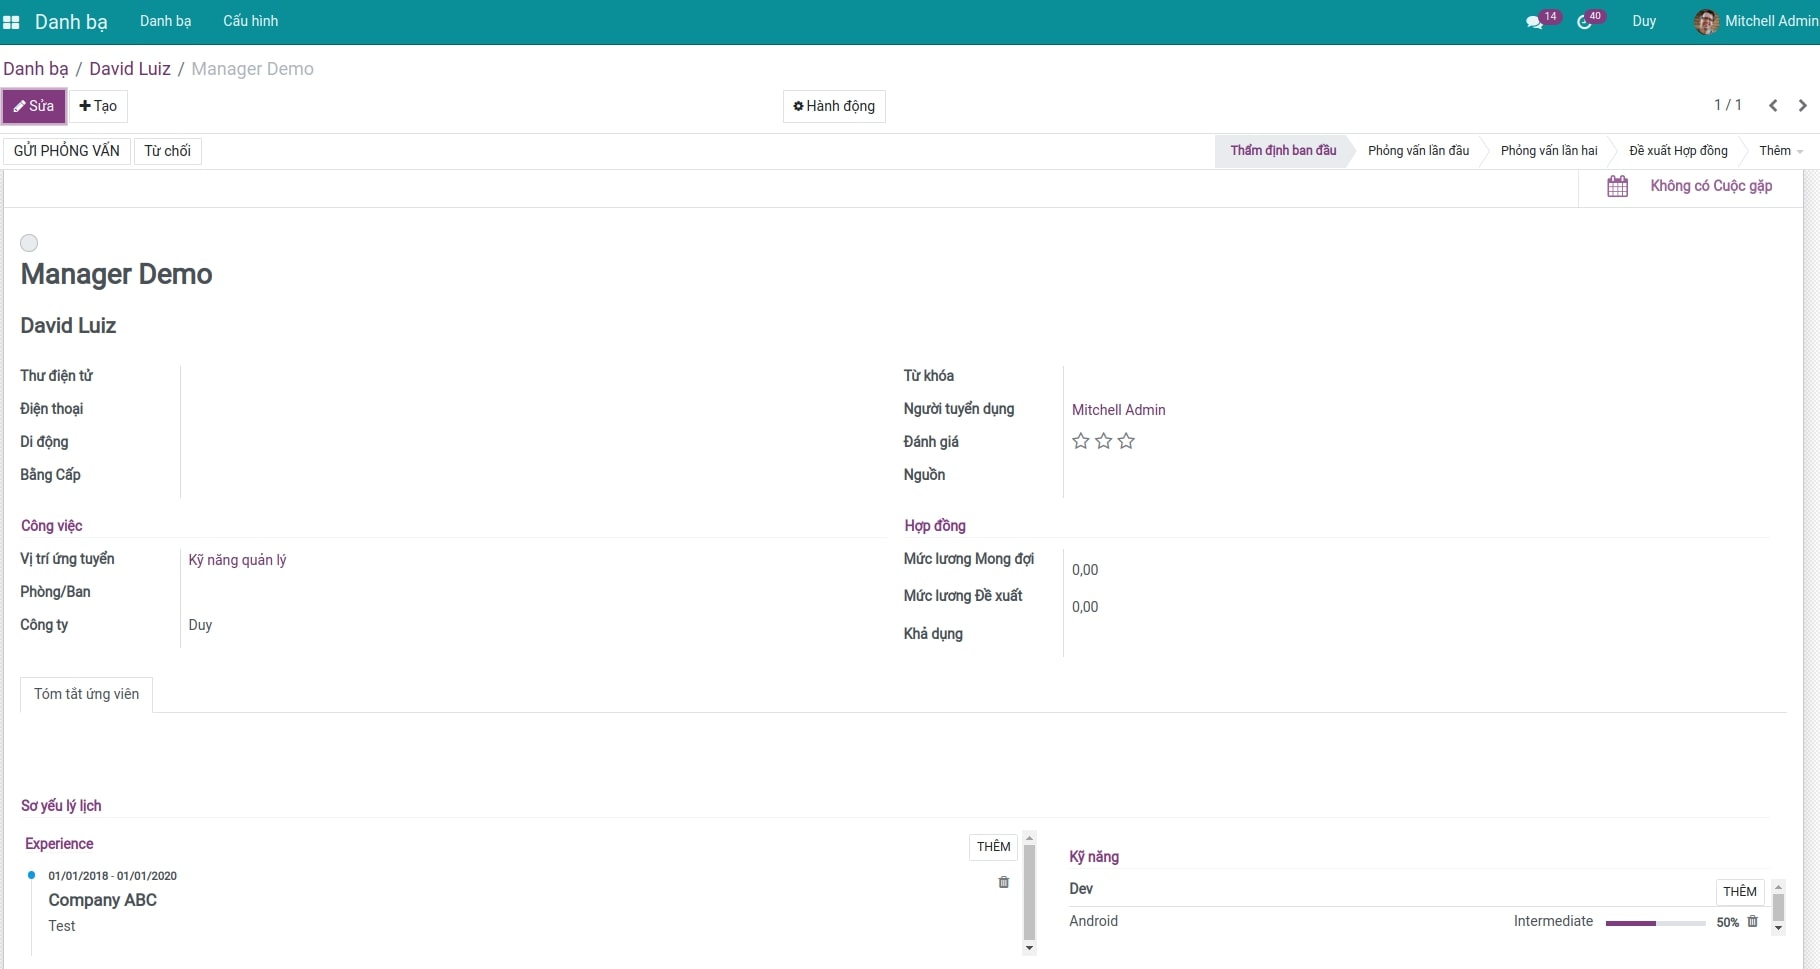1820x969 pixels.
Task: Open the apps grid menu icon
Action: (11, 22)
